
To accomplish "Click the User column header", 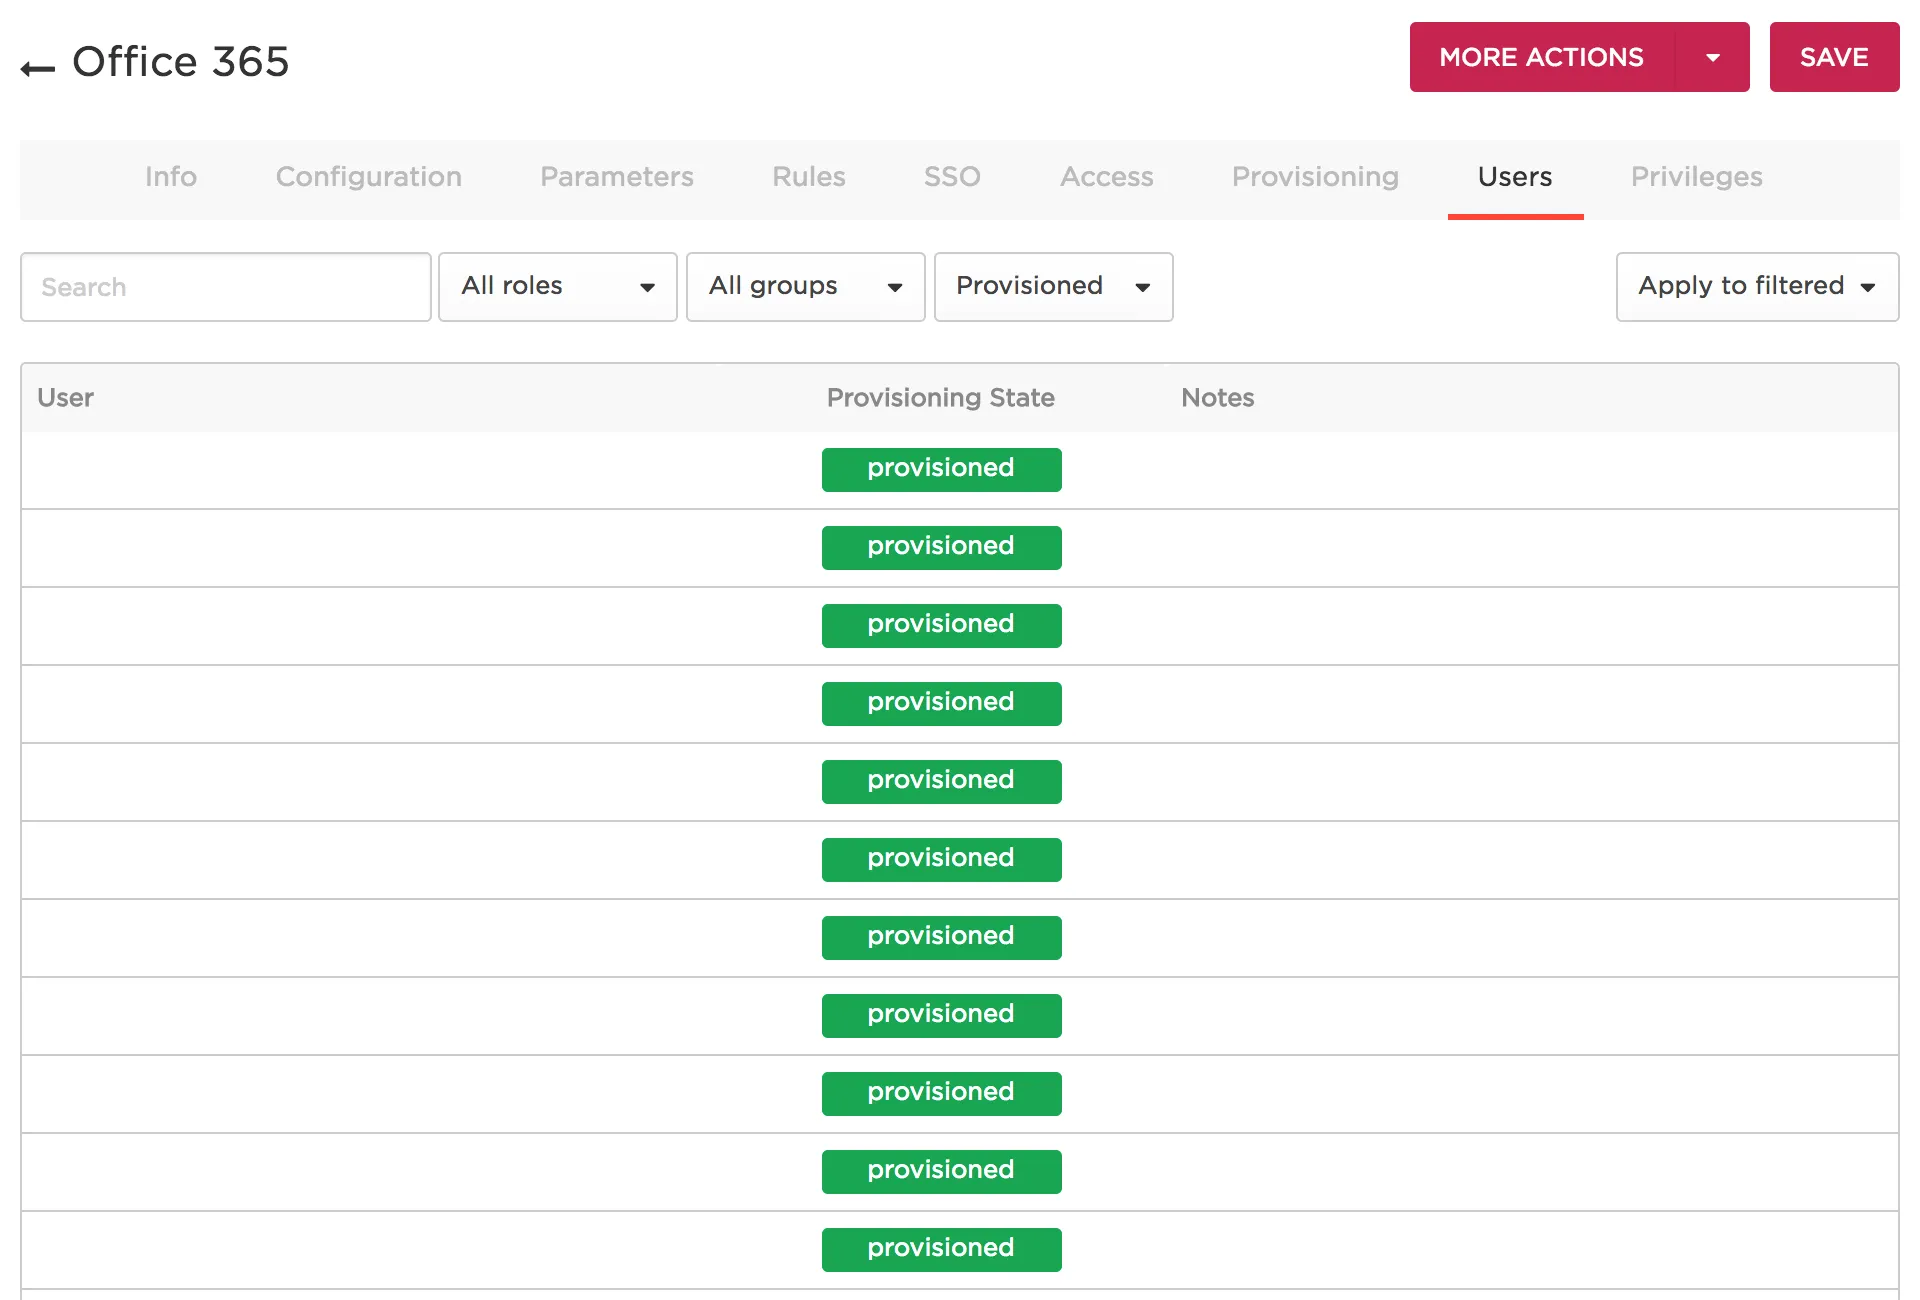I will coord(65,398).
